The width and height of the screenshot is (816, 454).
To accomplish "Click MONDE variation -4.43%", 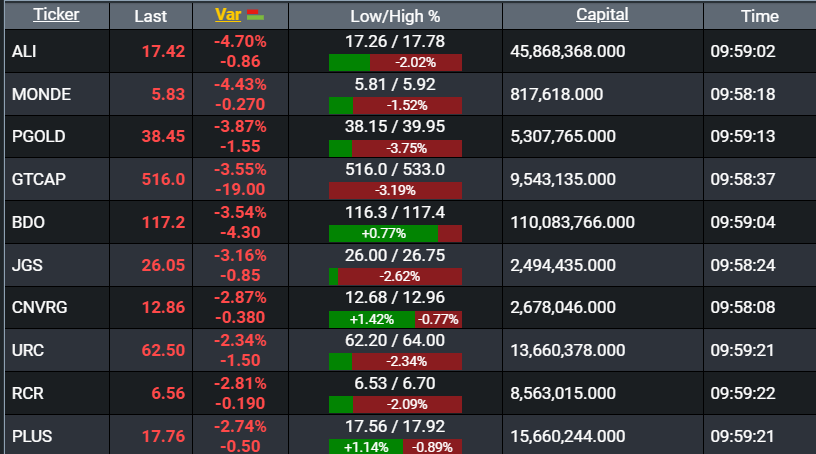I will (x=240, y=84).
